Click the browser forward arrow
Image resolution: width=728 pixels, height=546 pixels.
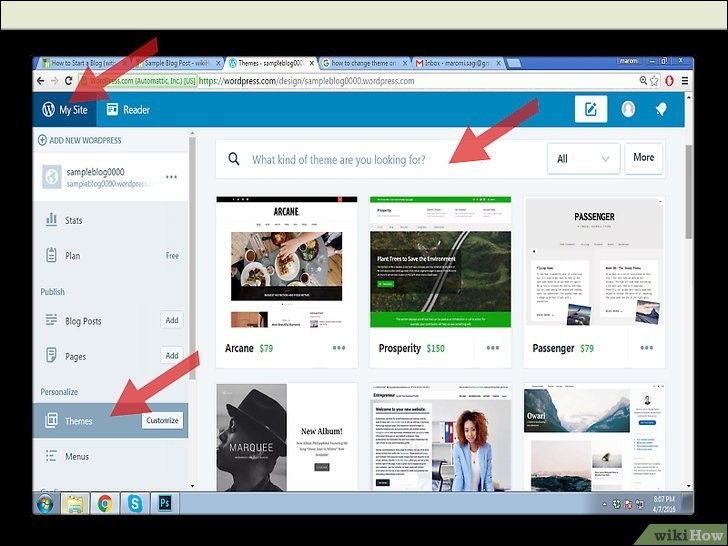(x=55, y=81)
